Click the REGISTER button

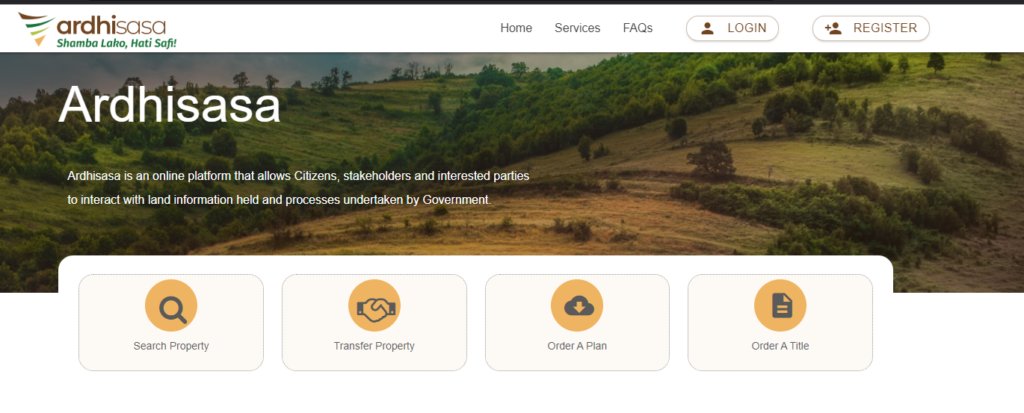[871, 28]
